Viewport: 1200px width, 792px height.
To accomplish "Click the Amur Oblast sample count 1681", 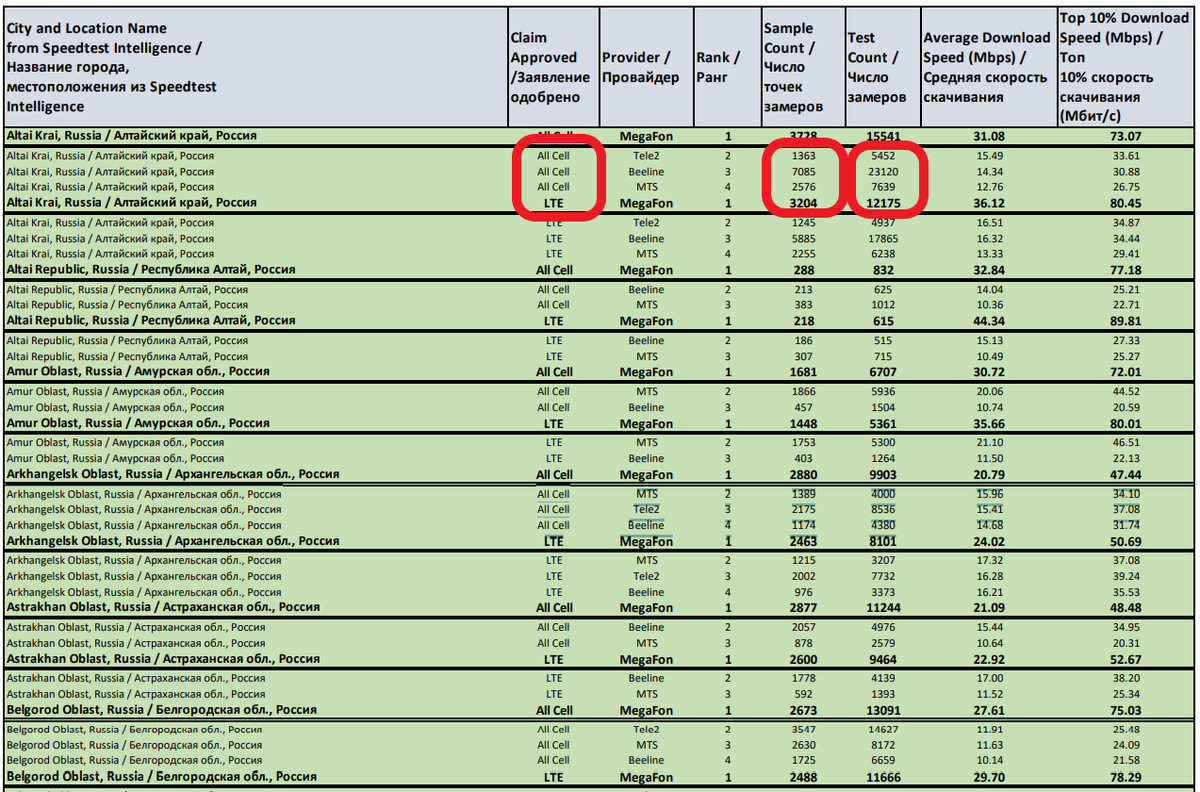I will (803, 372).
